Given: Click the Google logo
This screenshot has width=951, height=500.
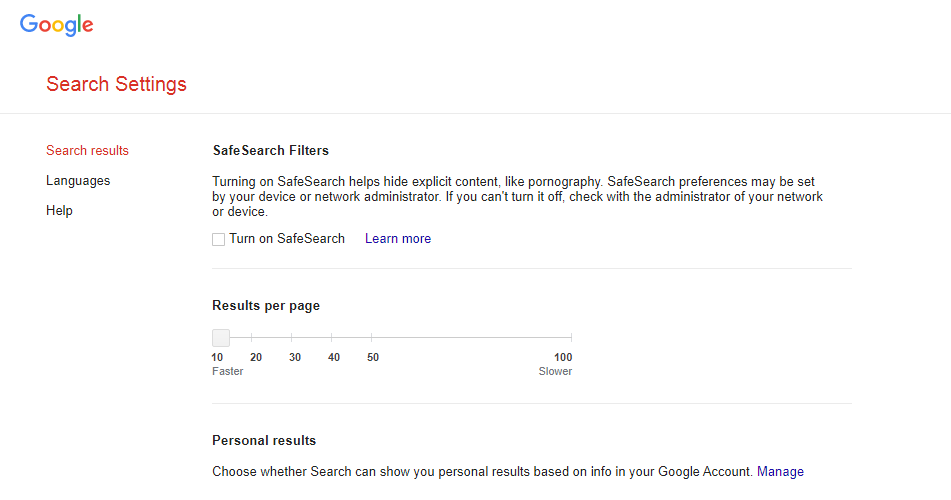Looking at the screenshot, I should (56, 25).
